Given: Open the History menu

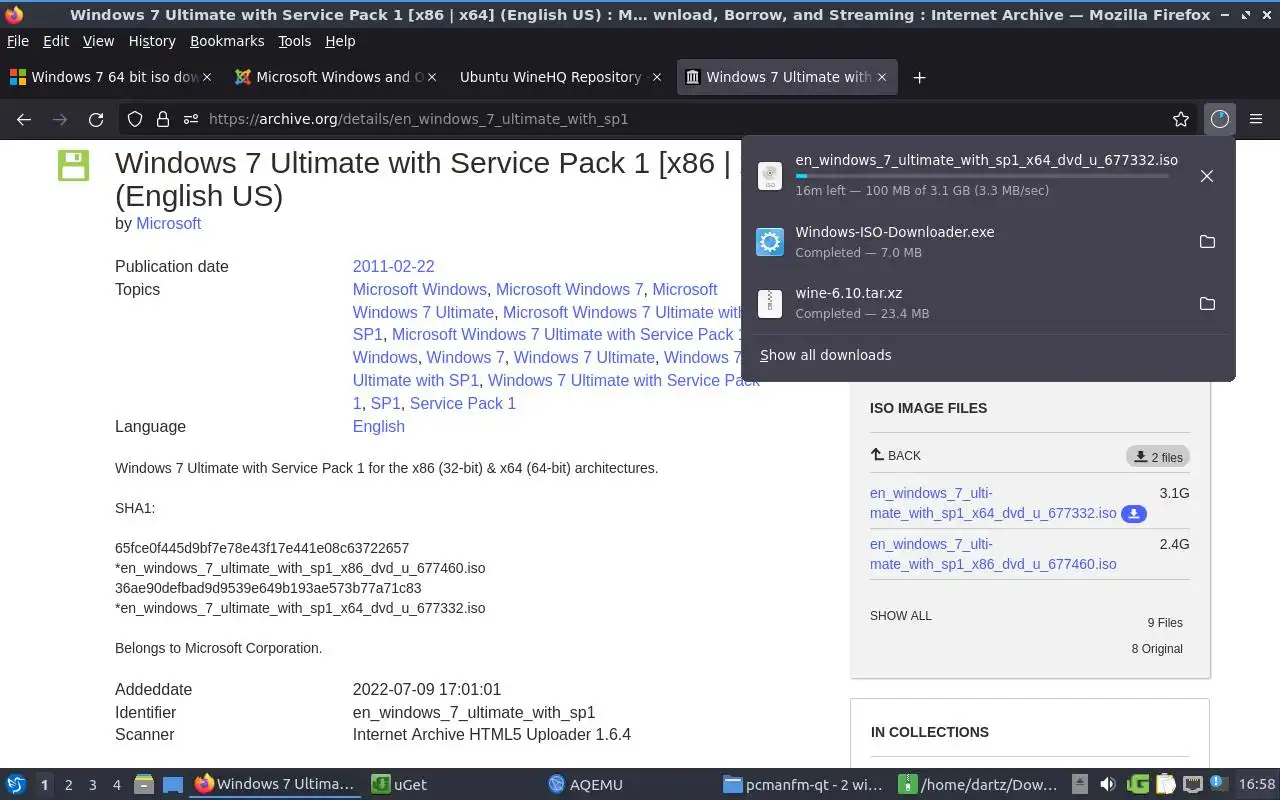Looking at the screenshot, I should pyautogui.click(x=152, y=41).
